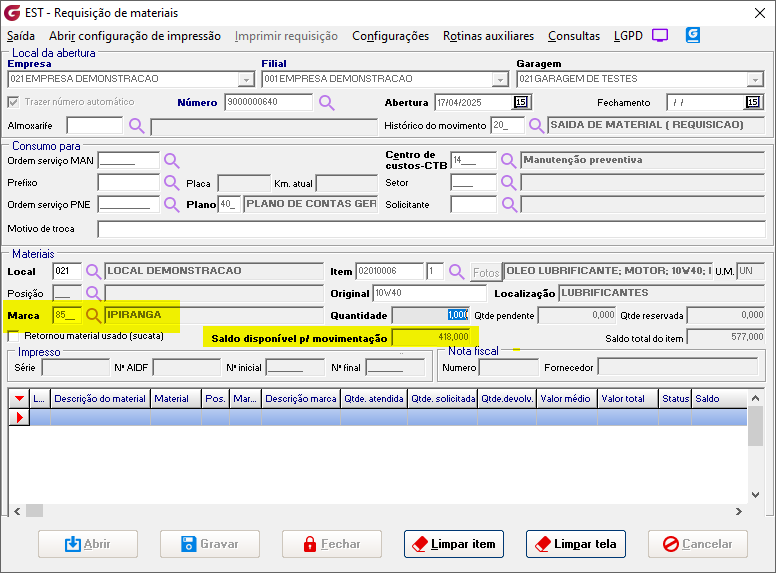Screen dimensions: 776x573
Task: Click the Item code field 02010006
Action: pos(389,271)
